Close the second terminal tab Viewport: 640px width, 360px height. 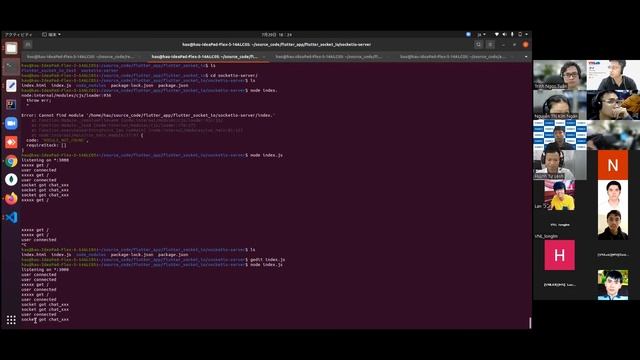click(264, 57)
